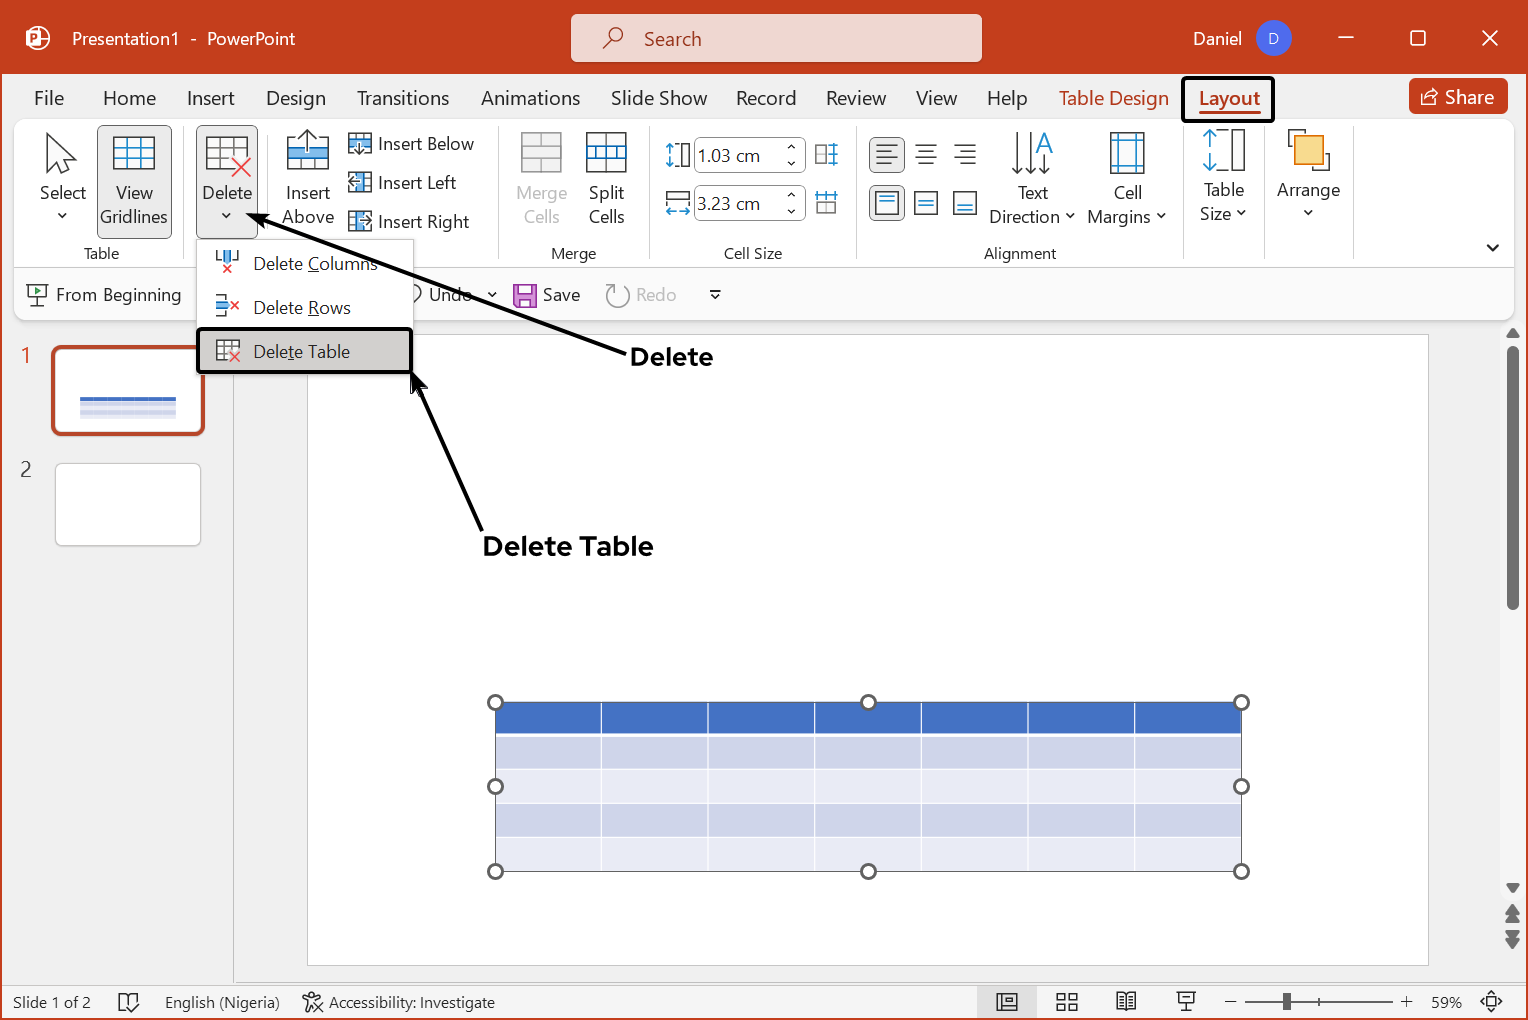Switch to the Table Design tab

point(1113,98)
